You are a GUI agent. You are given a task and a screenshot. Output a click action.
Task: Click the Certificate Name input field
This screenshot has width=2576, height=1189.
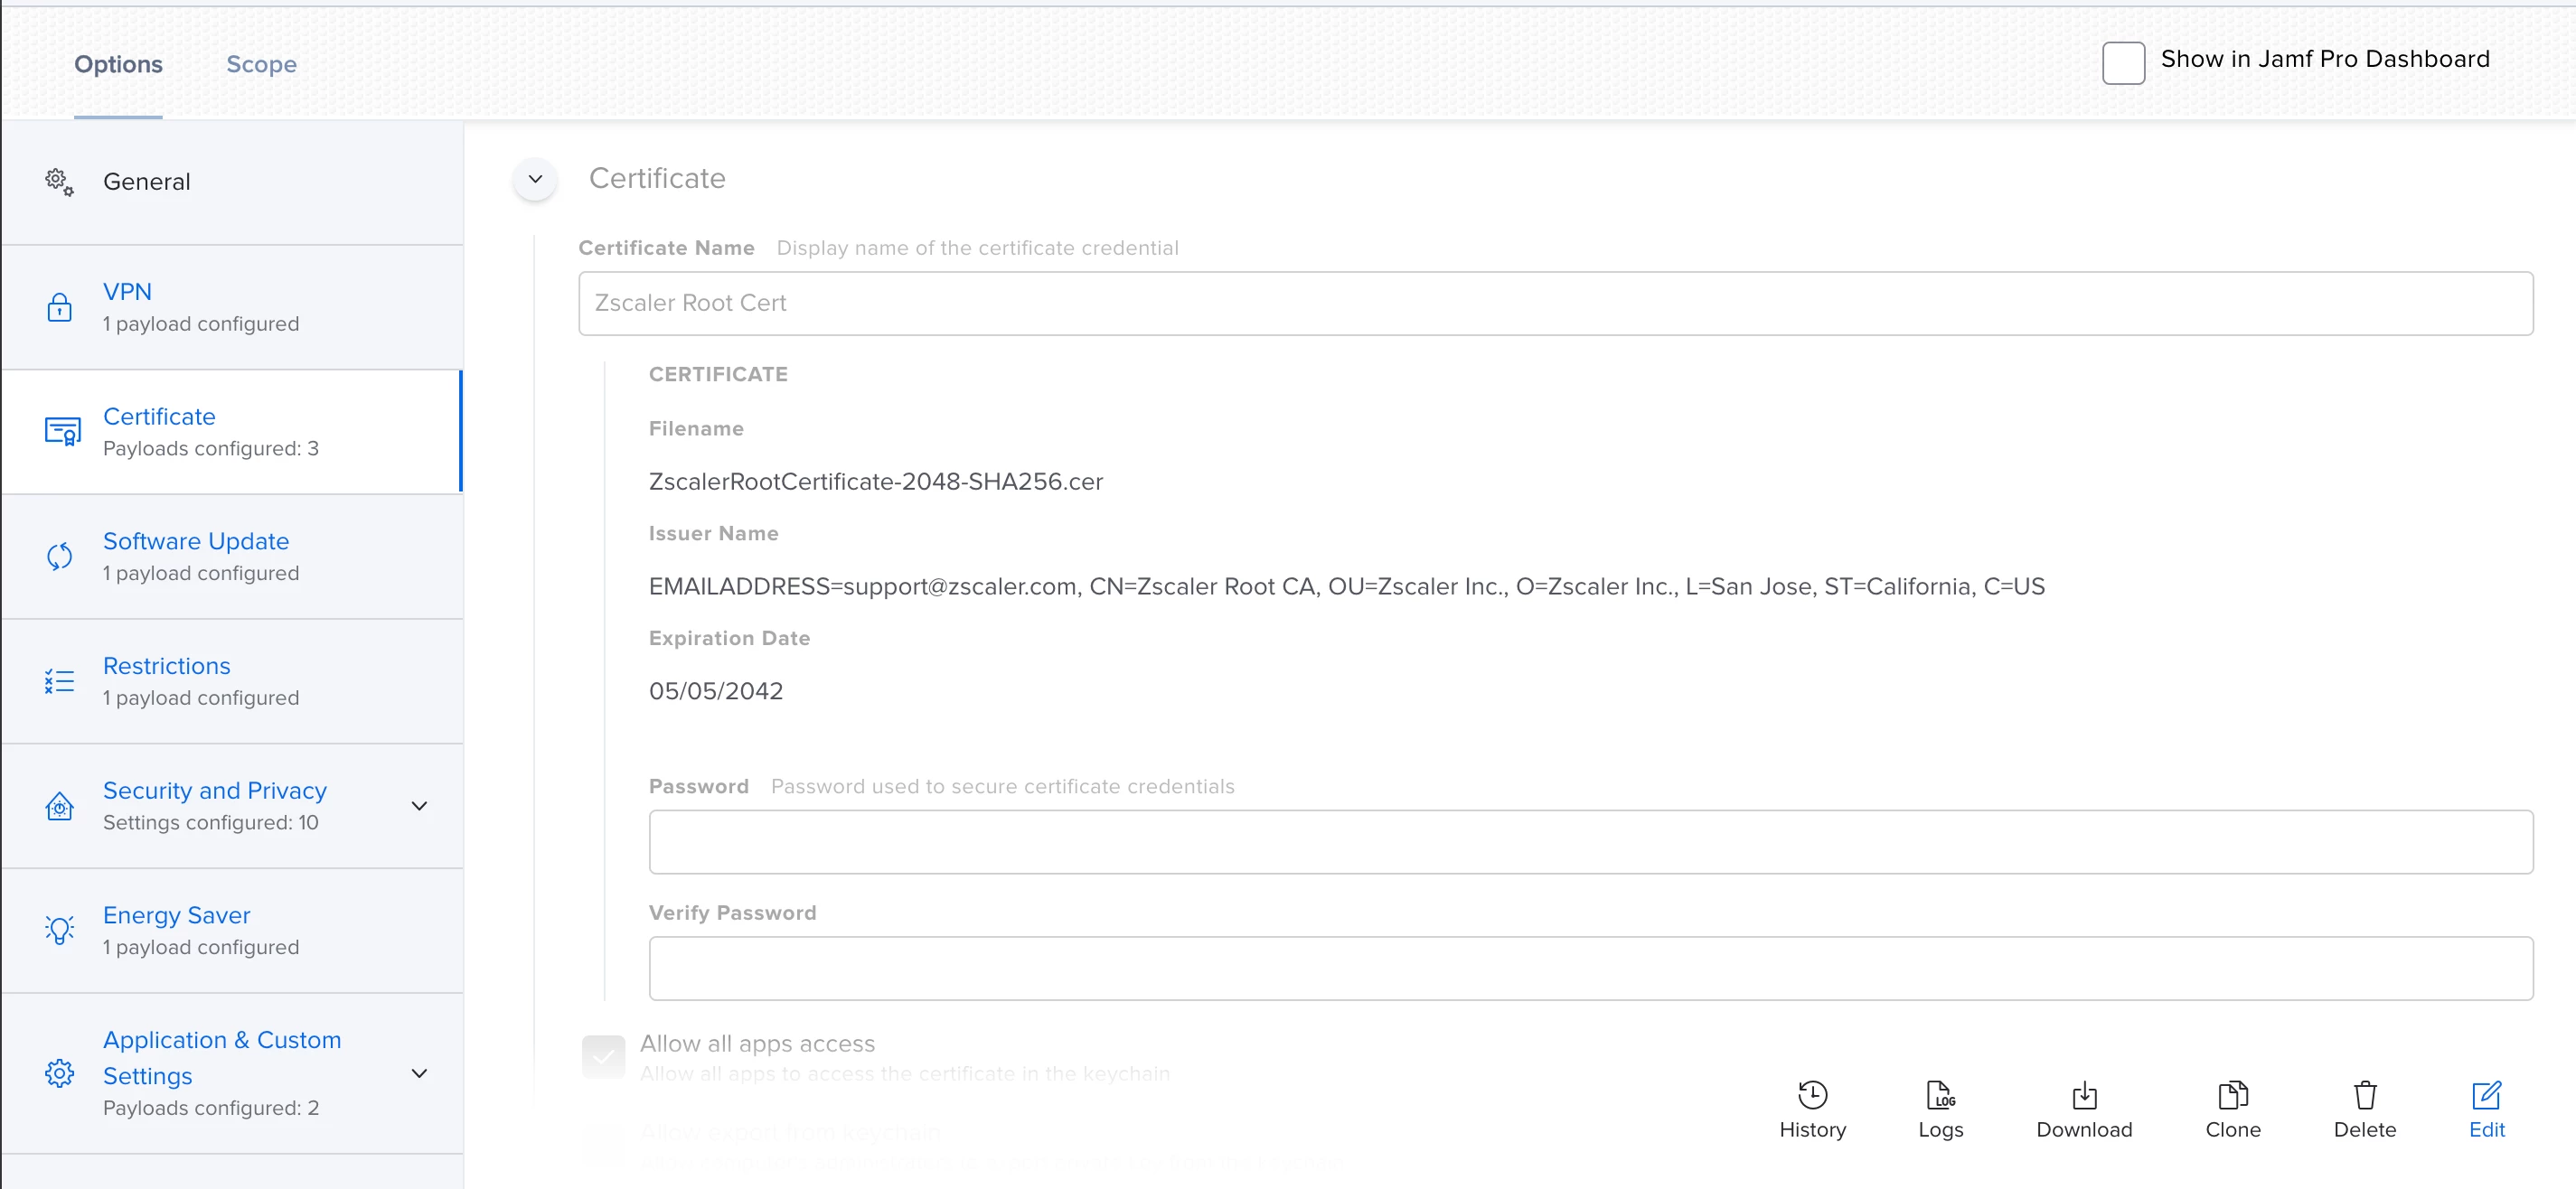1555,303
